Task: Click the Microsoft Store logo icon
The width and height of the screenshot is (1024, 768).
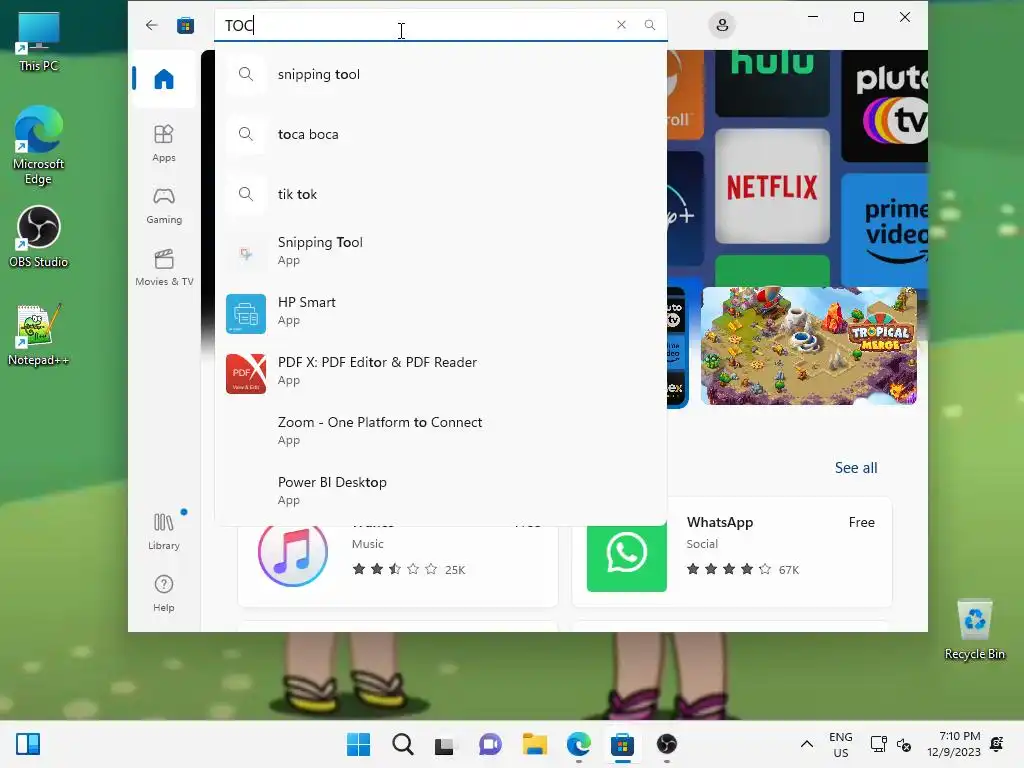Action: pos(185,25)
